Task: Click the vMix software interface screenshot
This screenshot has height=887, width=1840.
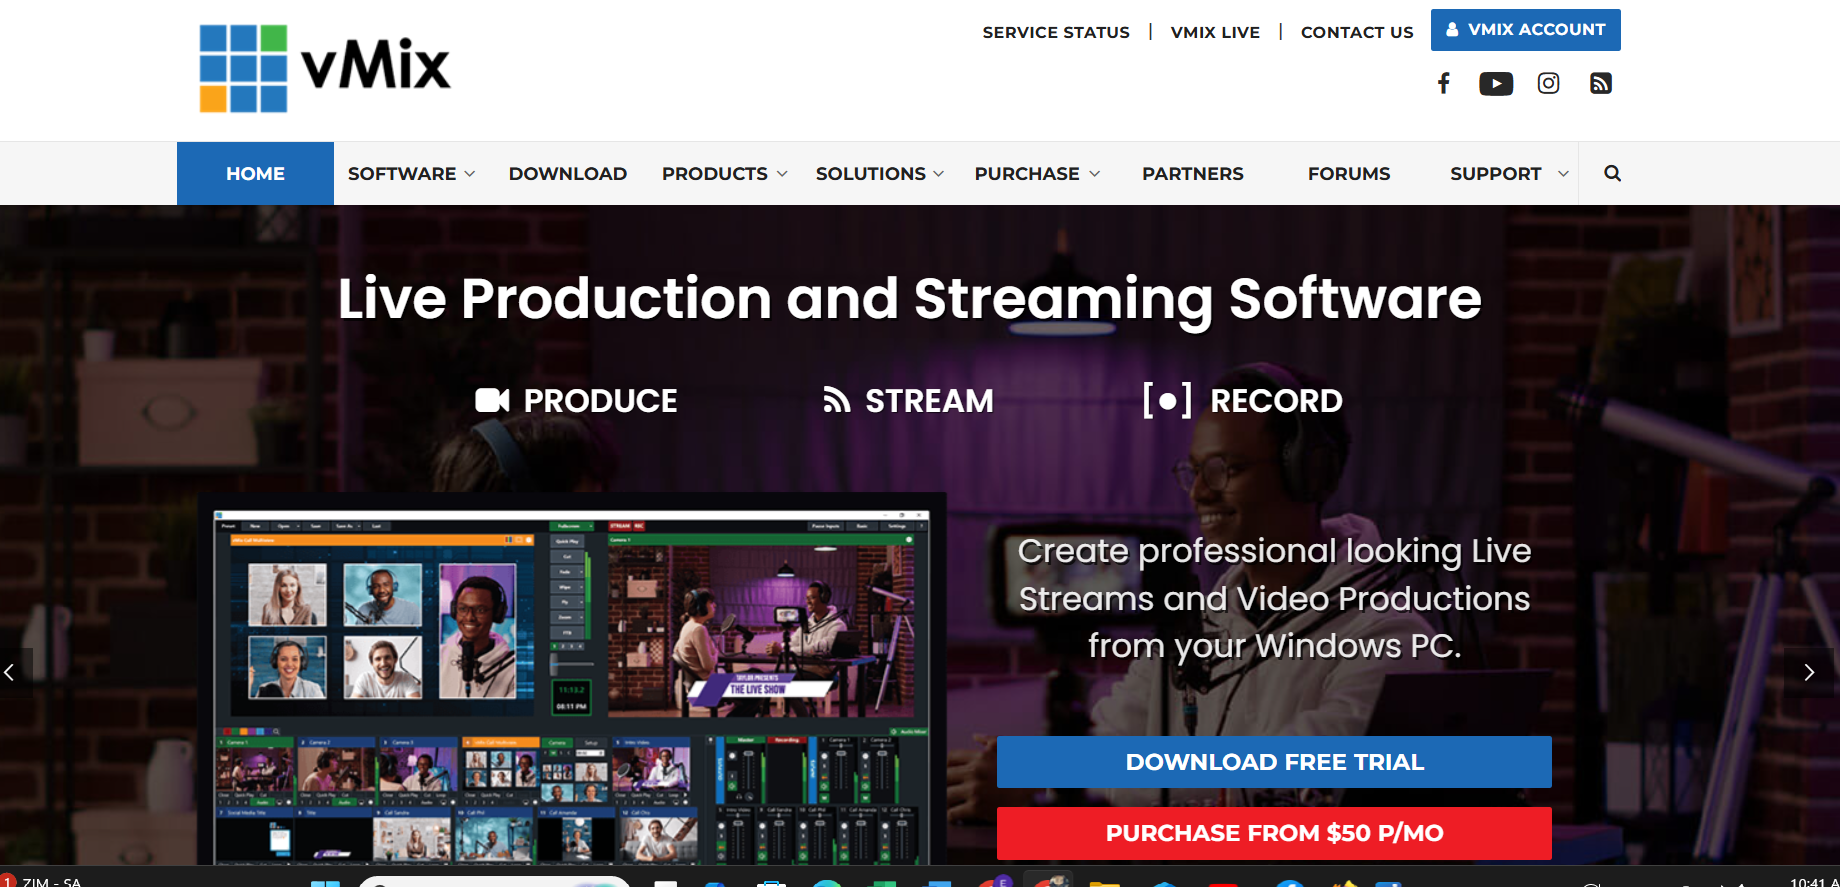Action: (572, 680)
